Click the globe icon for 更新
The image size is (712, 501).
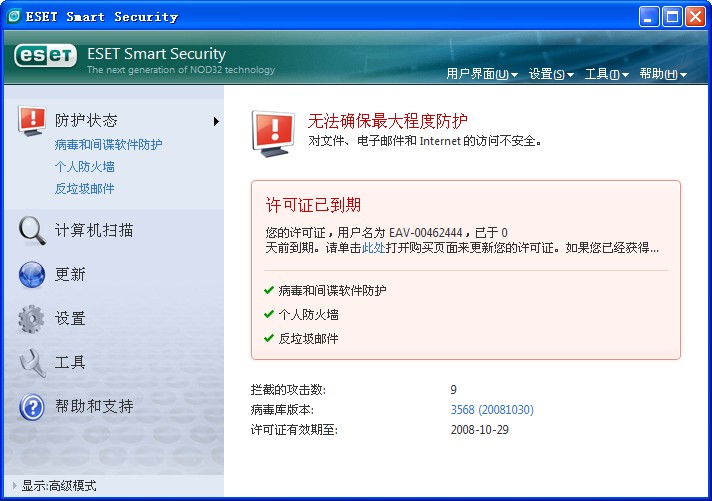32,274
